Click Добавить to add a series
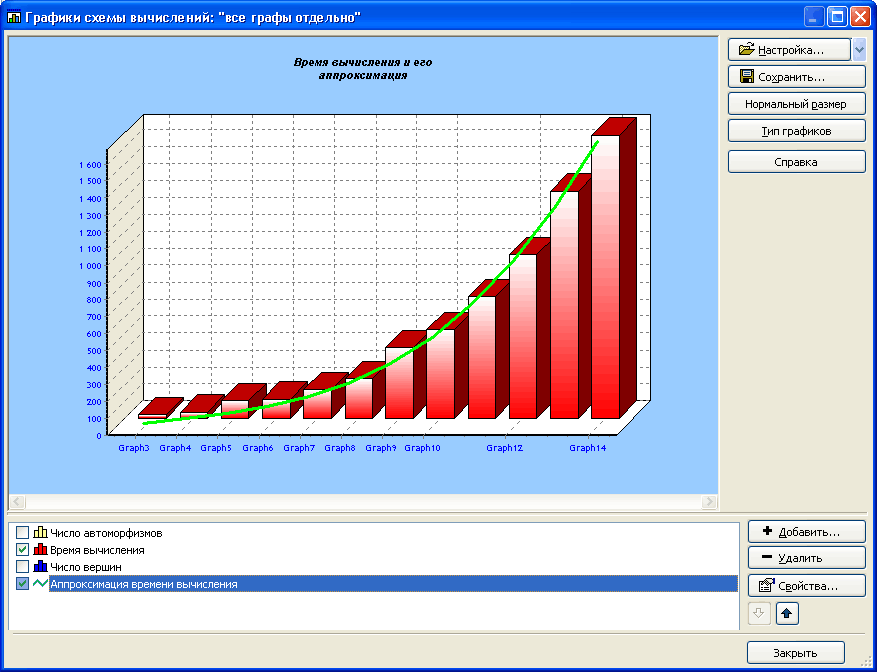 (807, 531)
